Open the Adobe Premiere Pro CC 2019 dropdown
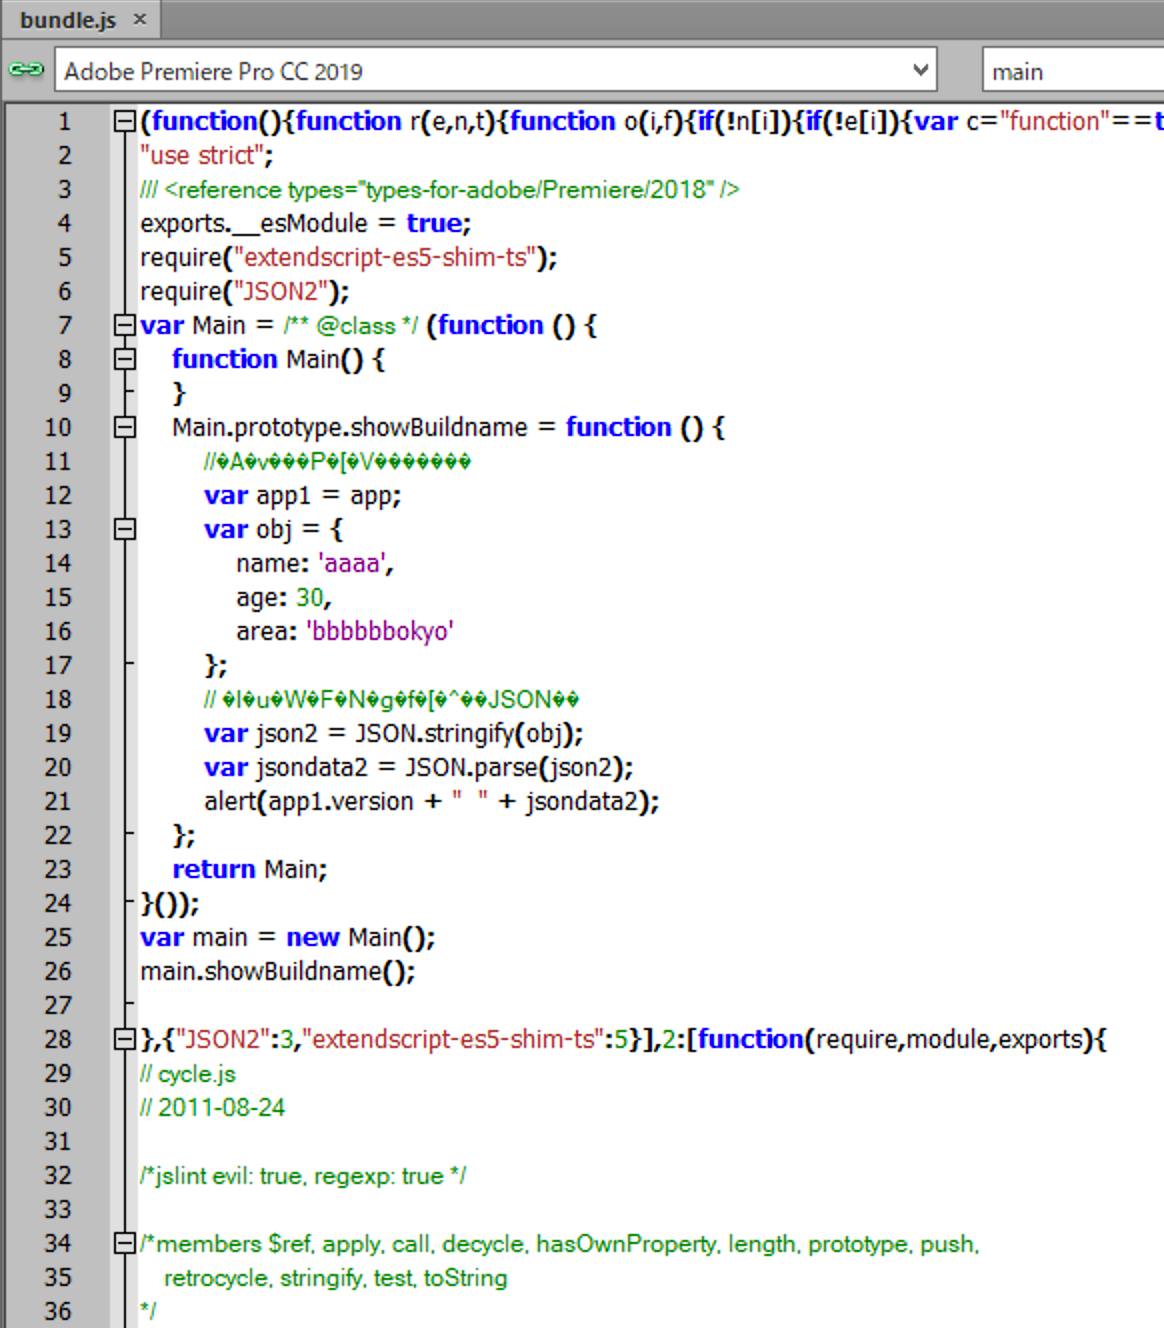1164x1328 pixels. tap(497, 71)
